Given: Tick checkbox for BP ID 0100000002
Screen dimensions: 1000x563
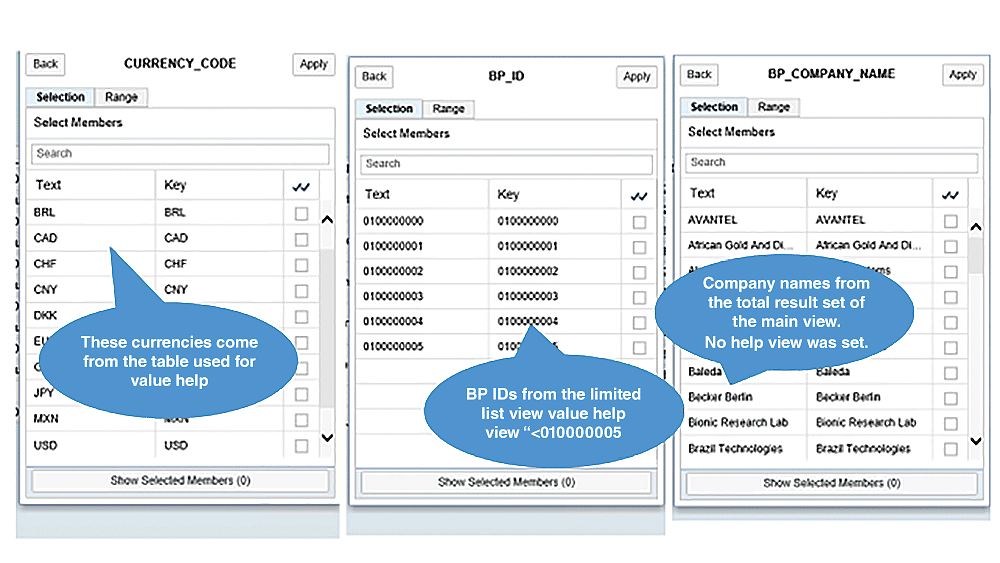Looking at the screenshot, I should coord(639,272).
